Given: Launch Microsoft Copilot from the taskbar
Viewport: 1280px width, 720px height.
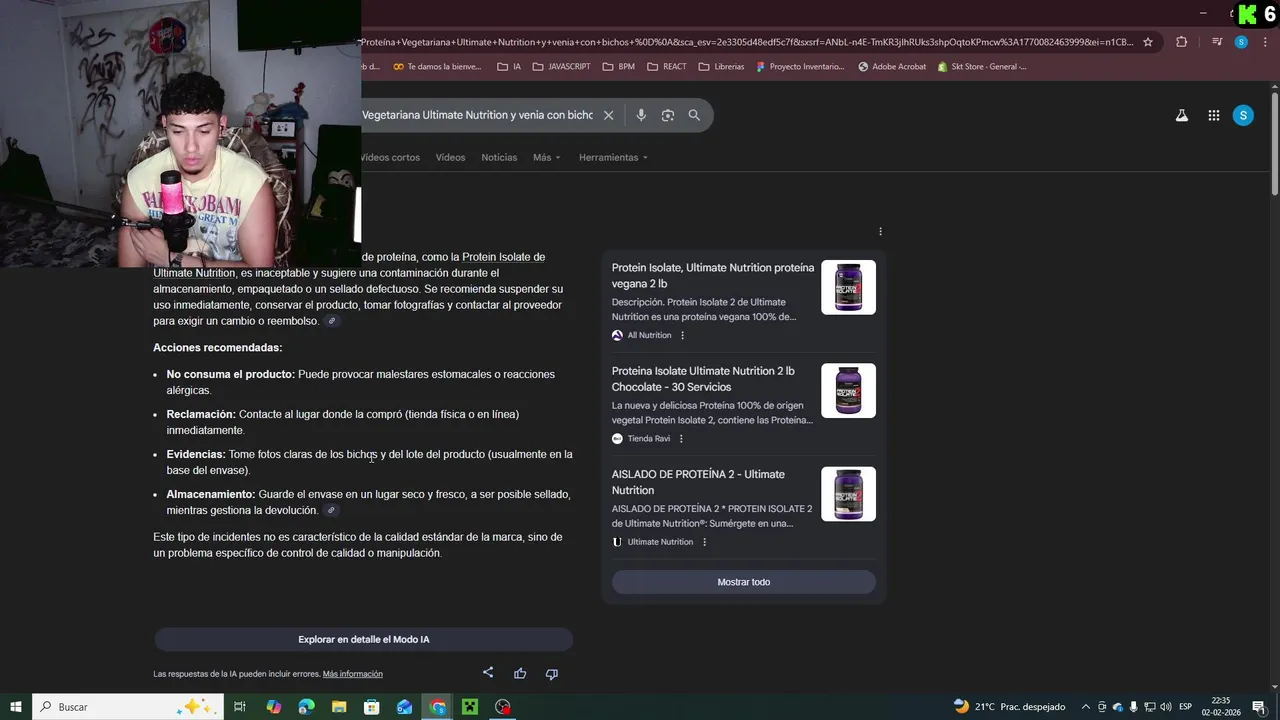Looking at the screenshot, I should (x=274, y=707).
